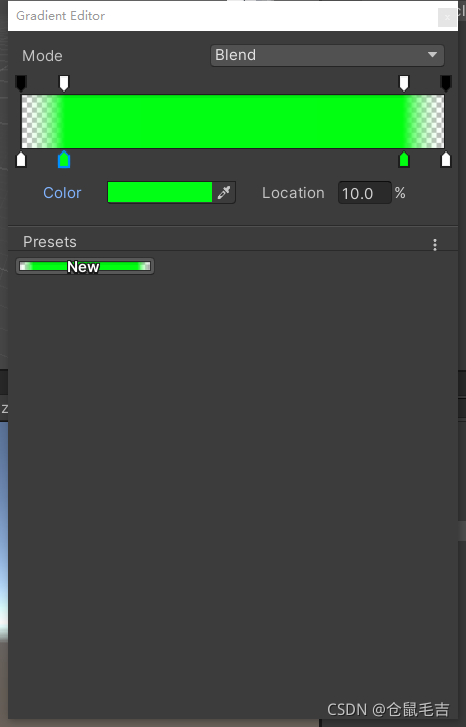Select the white alpha key near left
Screen dimensions: 466x727
pos(64,83)
